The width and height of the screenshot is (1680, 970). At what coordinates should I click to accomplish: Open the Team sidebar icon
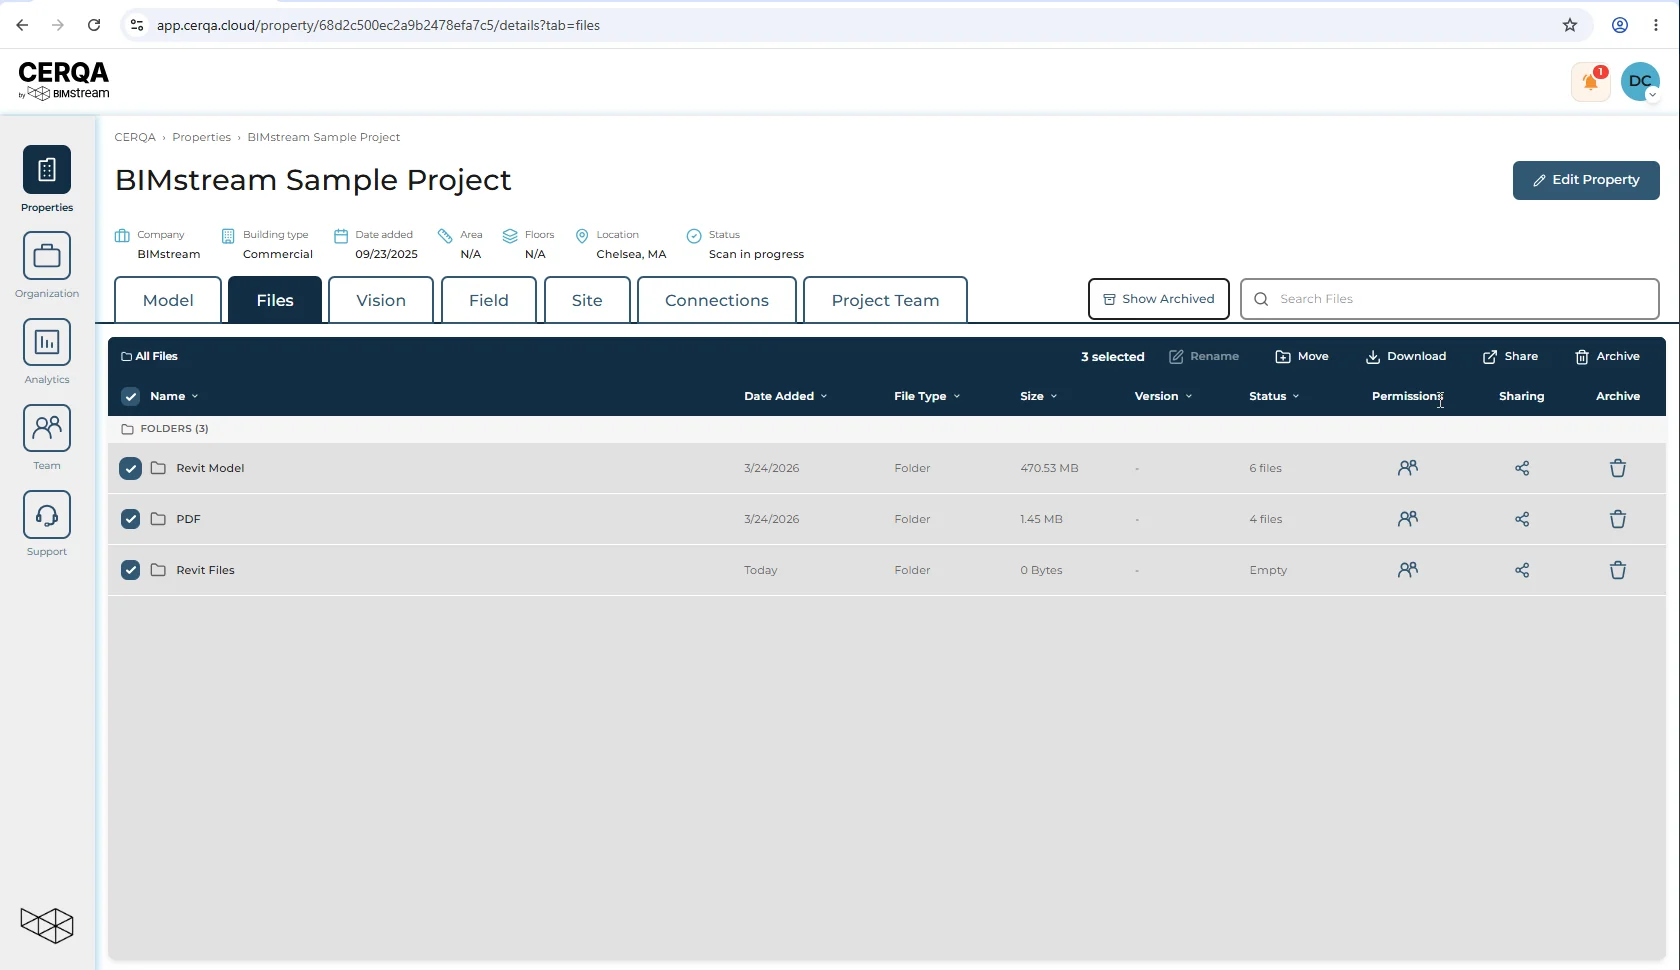(x=47, y=428)
